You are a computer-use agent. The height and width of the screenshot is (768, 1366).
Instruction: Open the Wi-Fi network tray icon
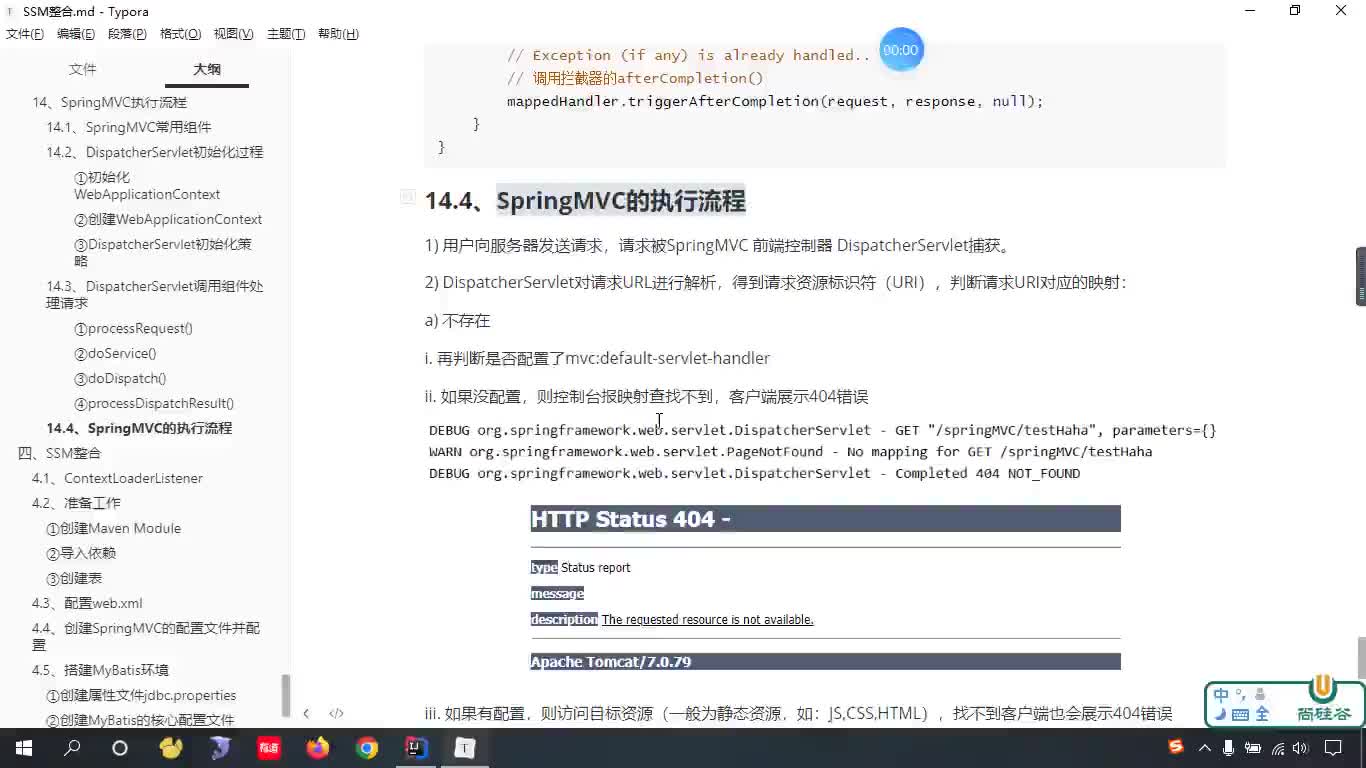[x=1278, y=747]
